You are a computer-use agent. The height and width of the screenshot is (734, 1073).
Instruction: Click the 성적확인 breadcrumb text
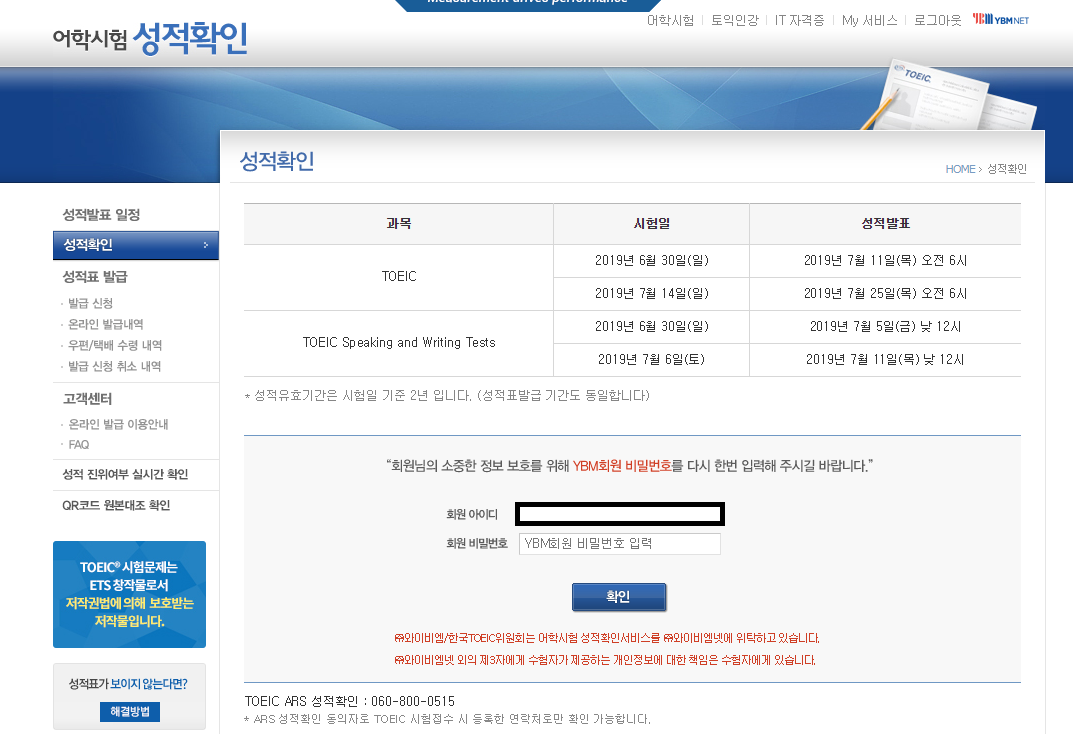[x=1007, y=169]
